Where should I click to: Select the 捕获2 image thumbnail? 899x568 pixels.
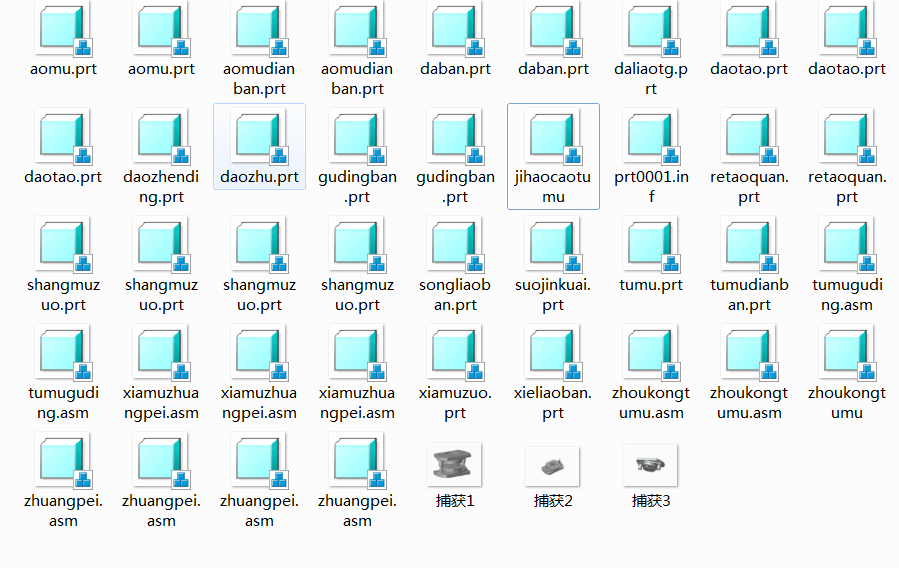click(x=552, y=466)
